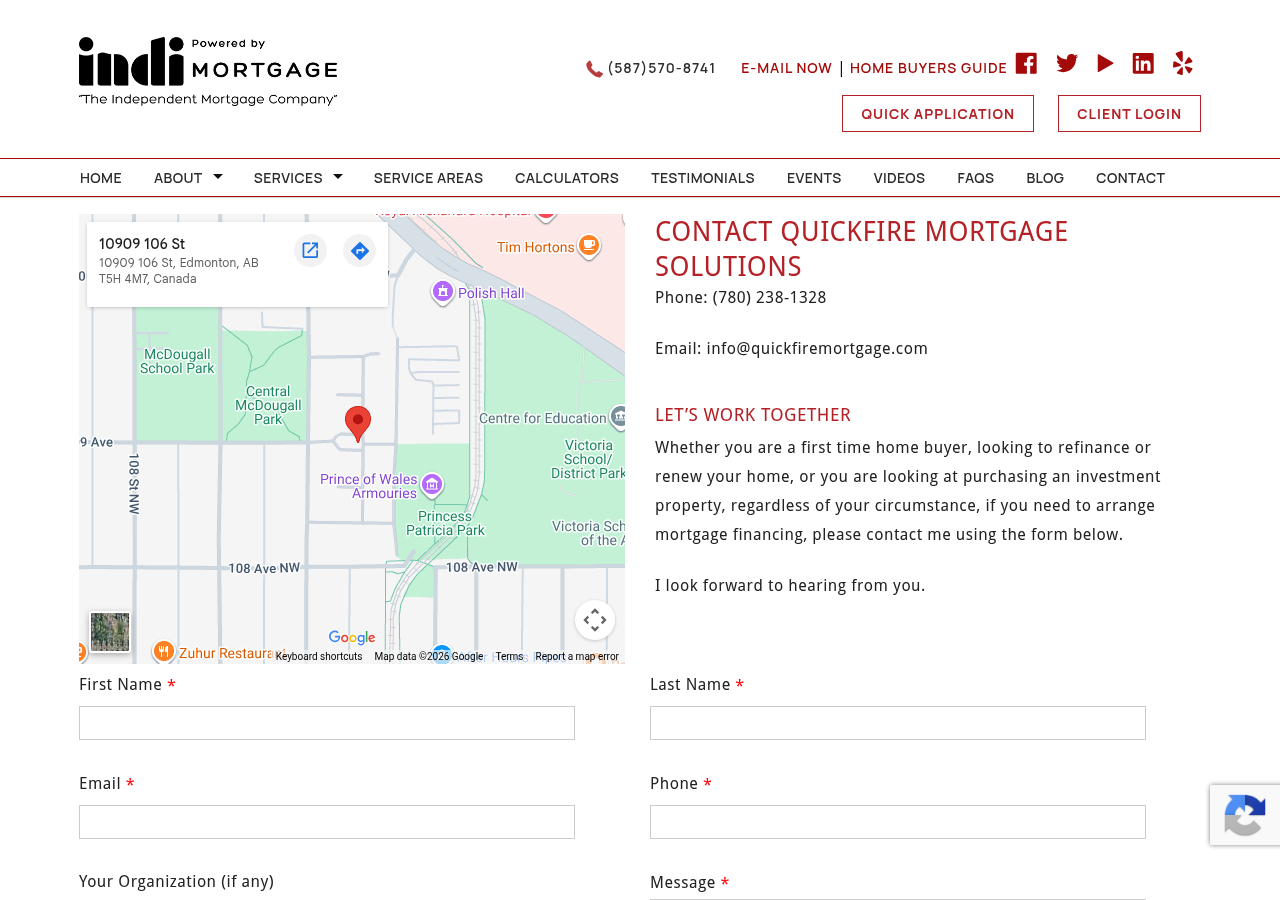
Task: Click the Tim Hortons map marker
Action: pyautogui.click(x=590, y=245)
